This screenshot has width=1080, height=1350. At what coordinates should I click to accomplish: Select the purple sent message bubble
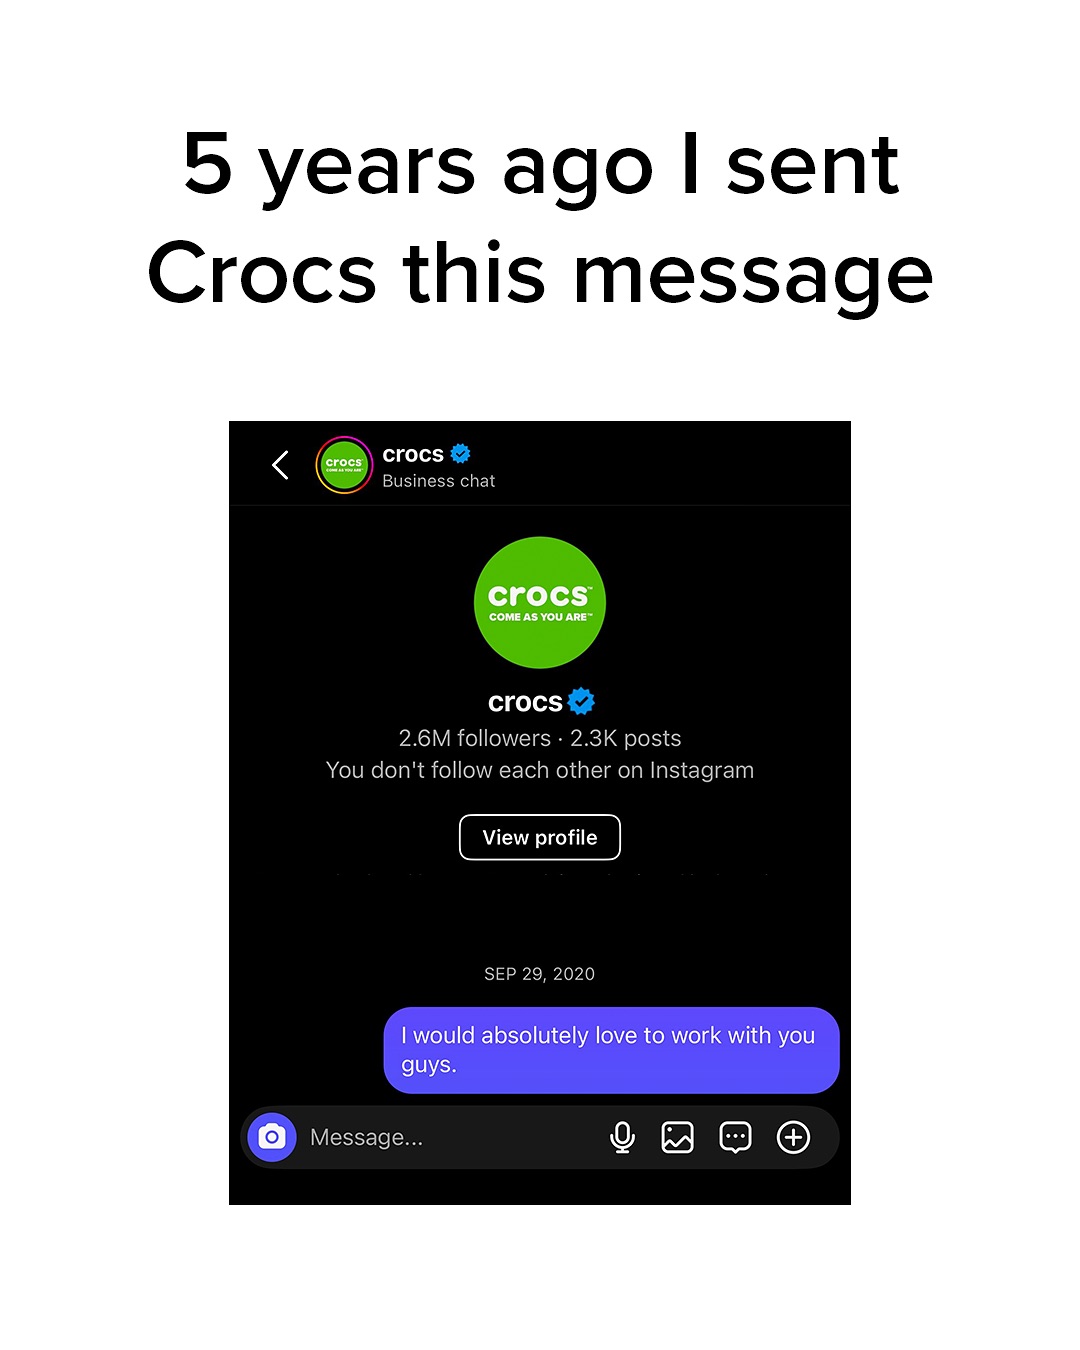(x=611, y=1050)
